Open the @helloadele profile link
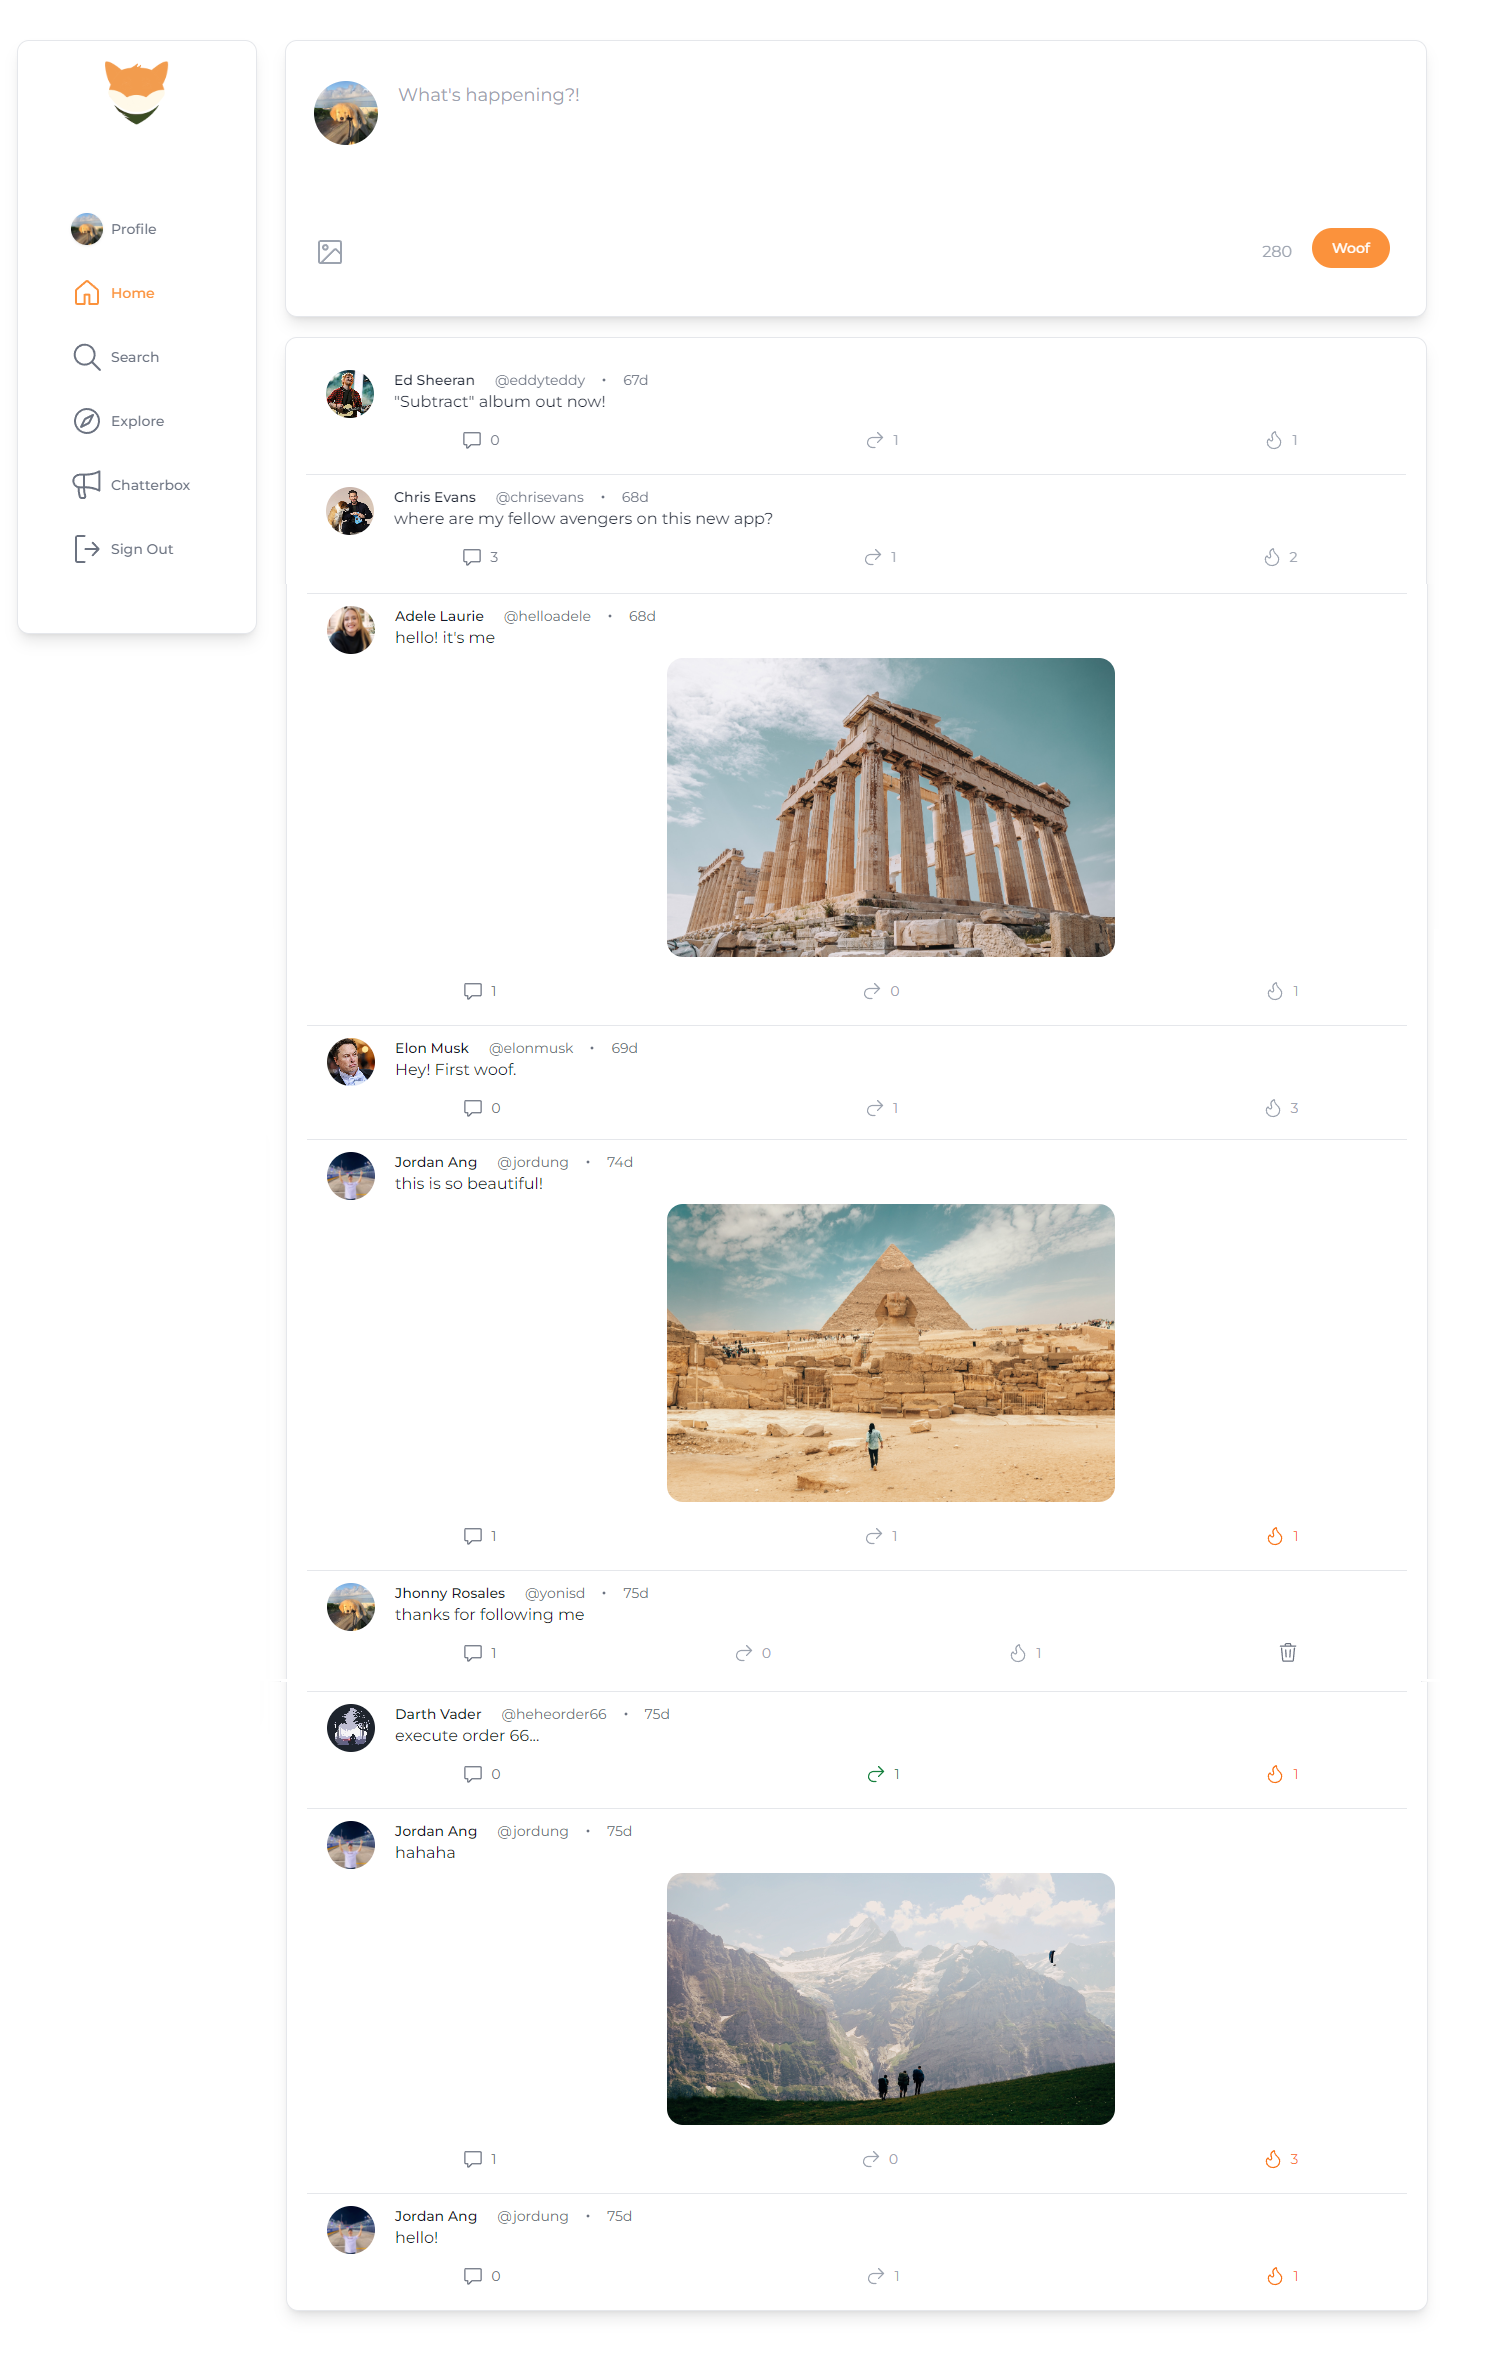 [x=547, y=616]
